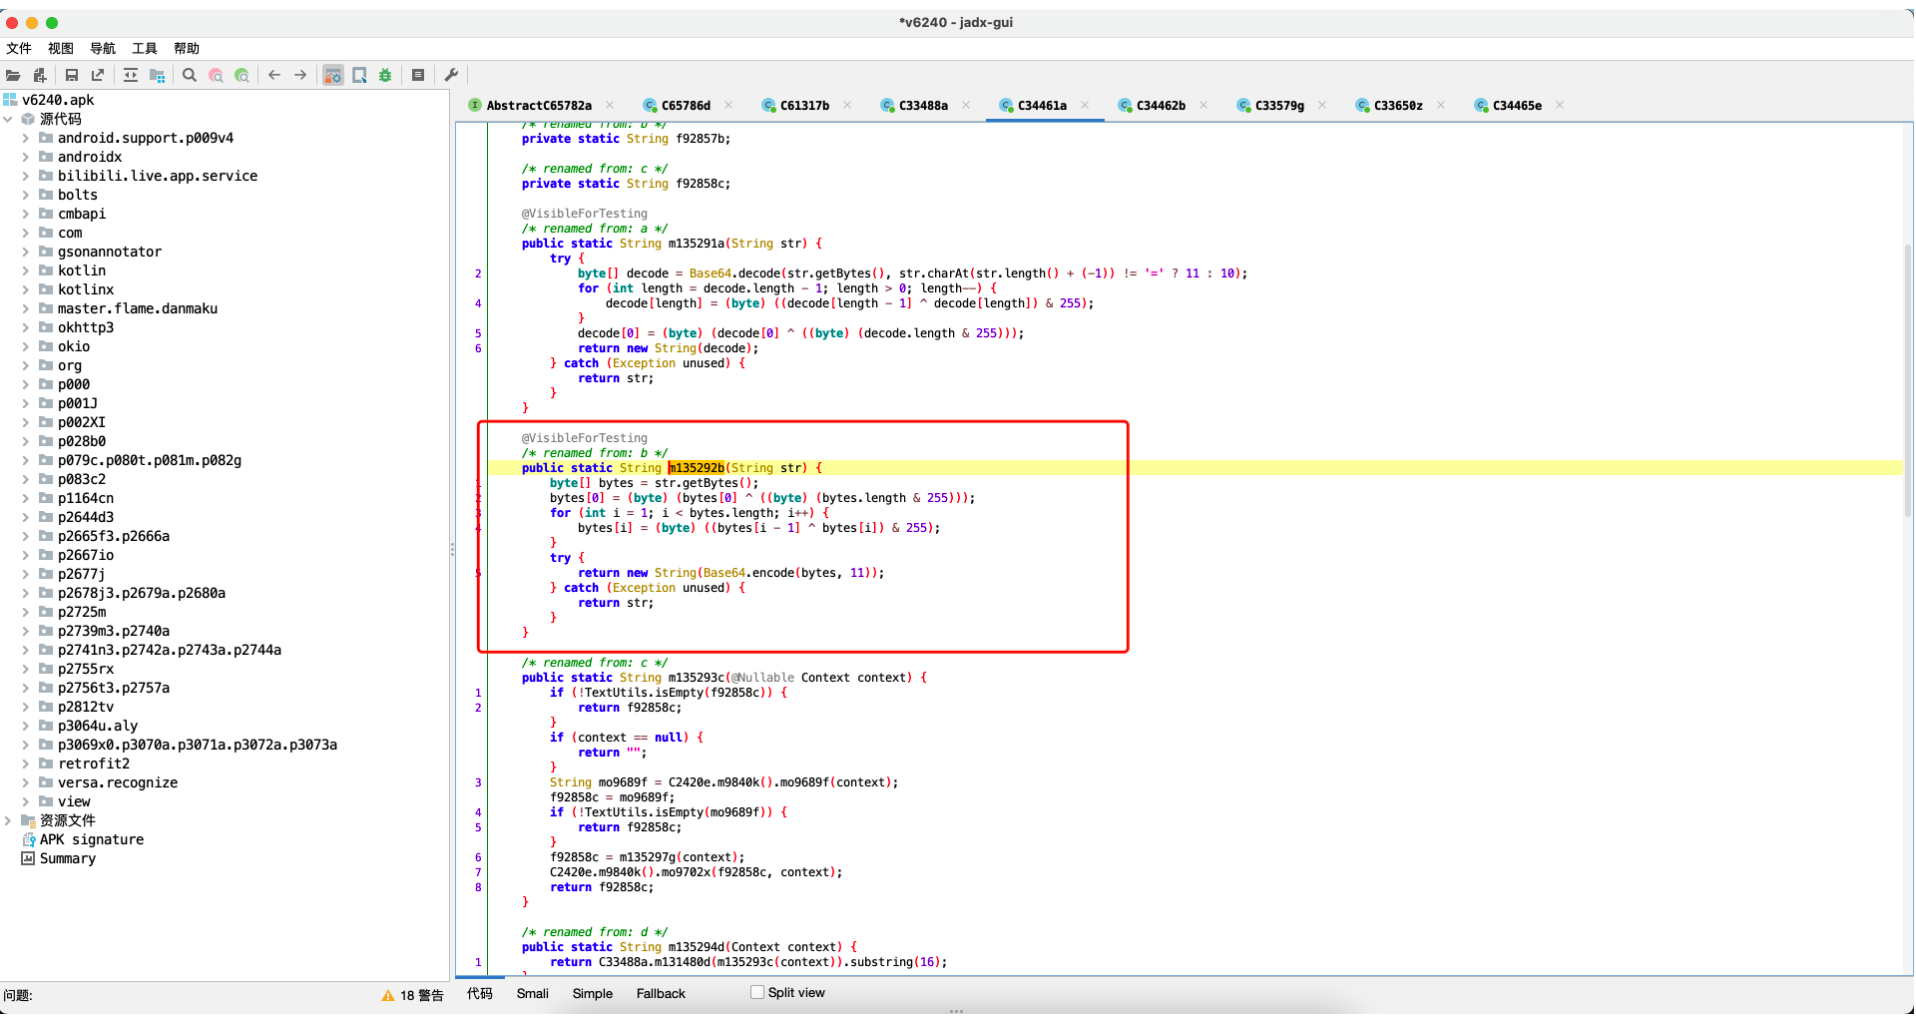This screenshot has height=1018, width=1916.
Task: Expand the kotlin package
Action: [x=26, y=271]
